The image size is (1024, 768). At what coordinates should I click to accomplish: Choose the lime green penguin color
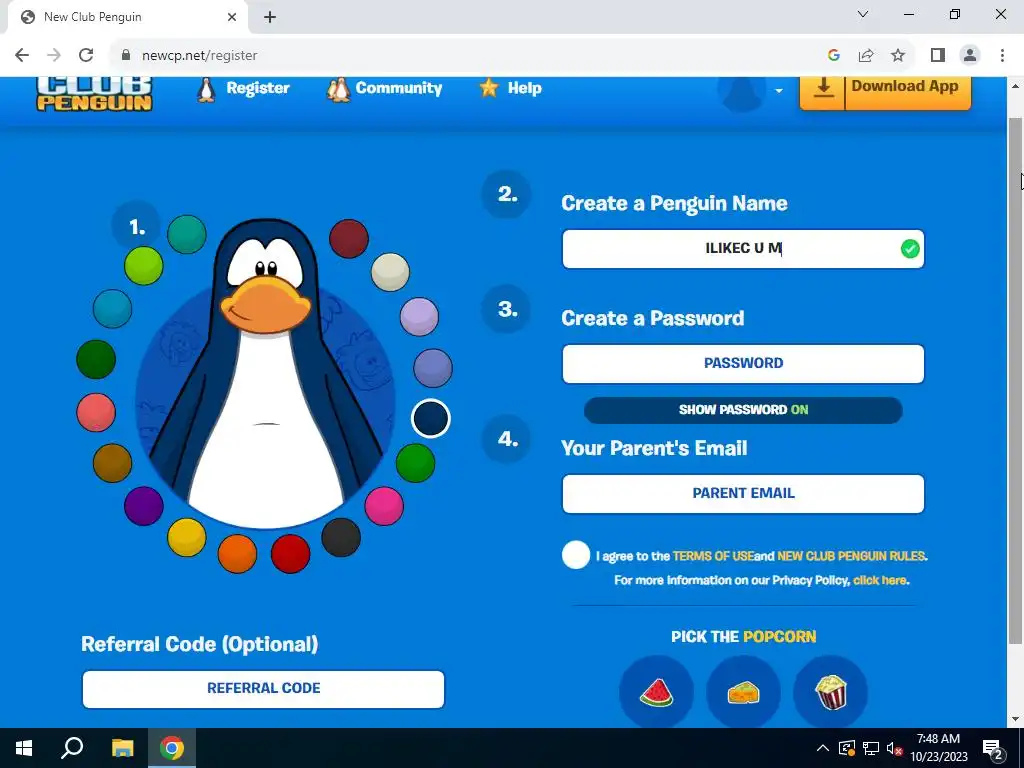144,266
